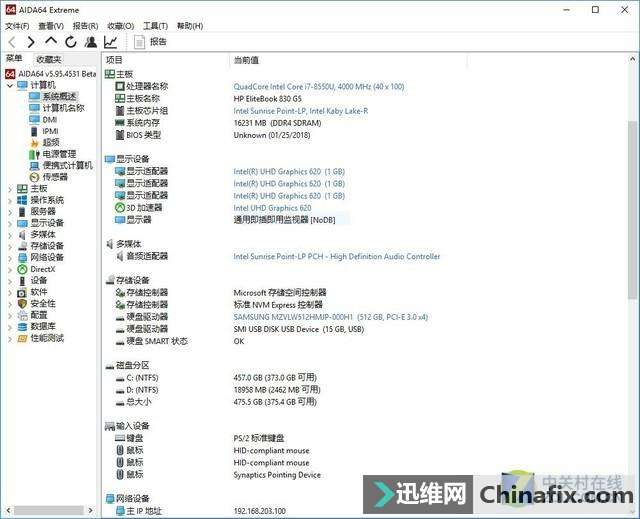Click the 超频 flame icon

tap(34, 143)
